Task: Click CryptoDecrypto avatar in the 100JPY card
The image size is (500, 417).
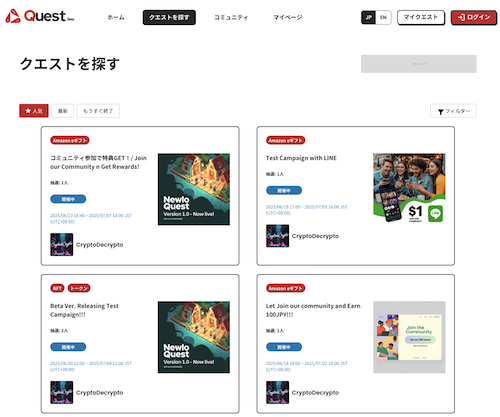Action: pyautogui.click(x=277, y=392)
